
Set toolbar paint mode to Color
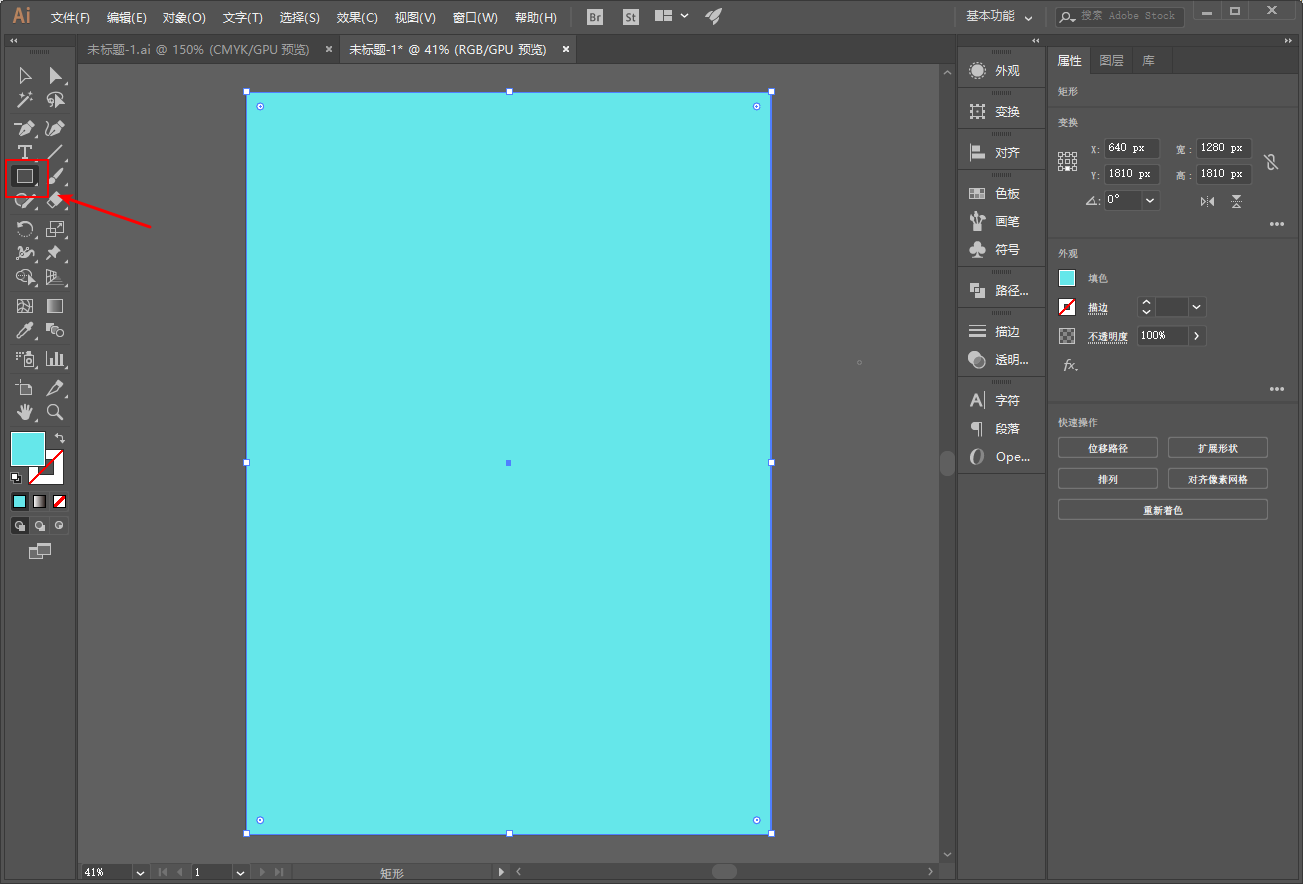(x=20, y=501)
